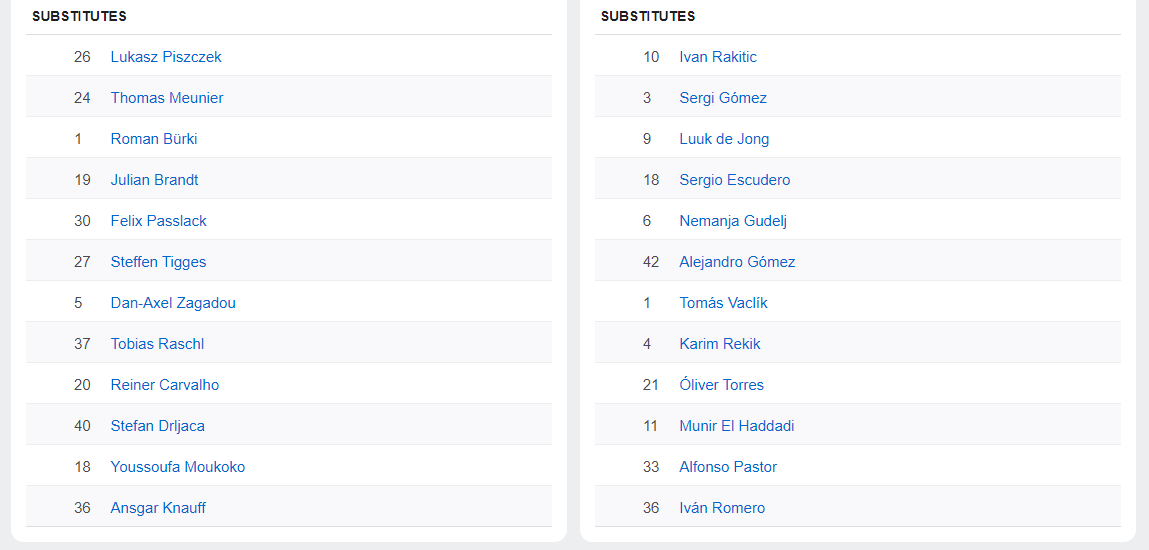Select substitute Roman Bürki
Viewport: 1149px width, 550px height.
point(154,139)
